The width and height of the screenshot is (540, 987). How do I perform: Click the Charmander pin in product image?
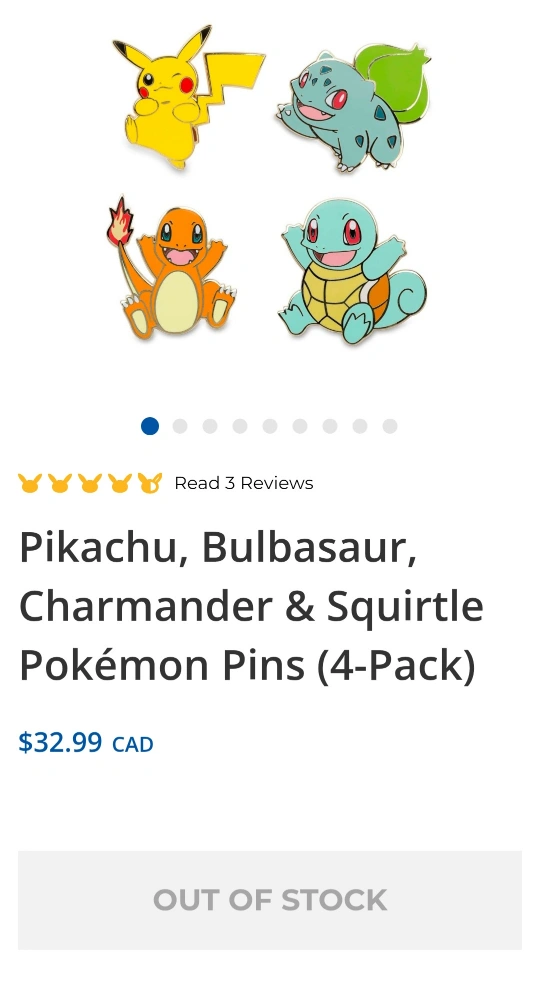(x=169, y=268)
